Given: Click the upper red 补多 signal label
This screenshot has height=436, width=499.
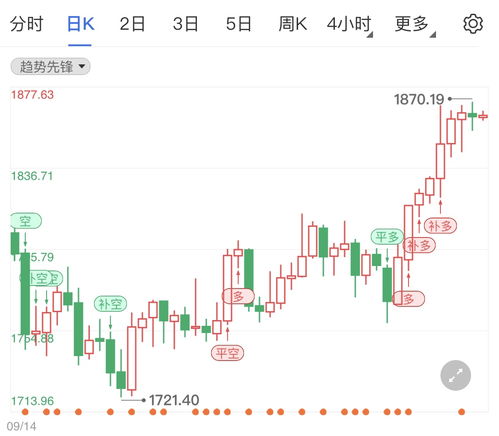Looking at the screenshot, I should point(440,226).
